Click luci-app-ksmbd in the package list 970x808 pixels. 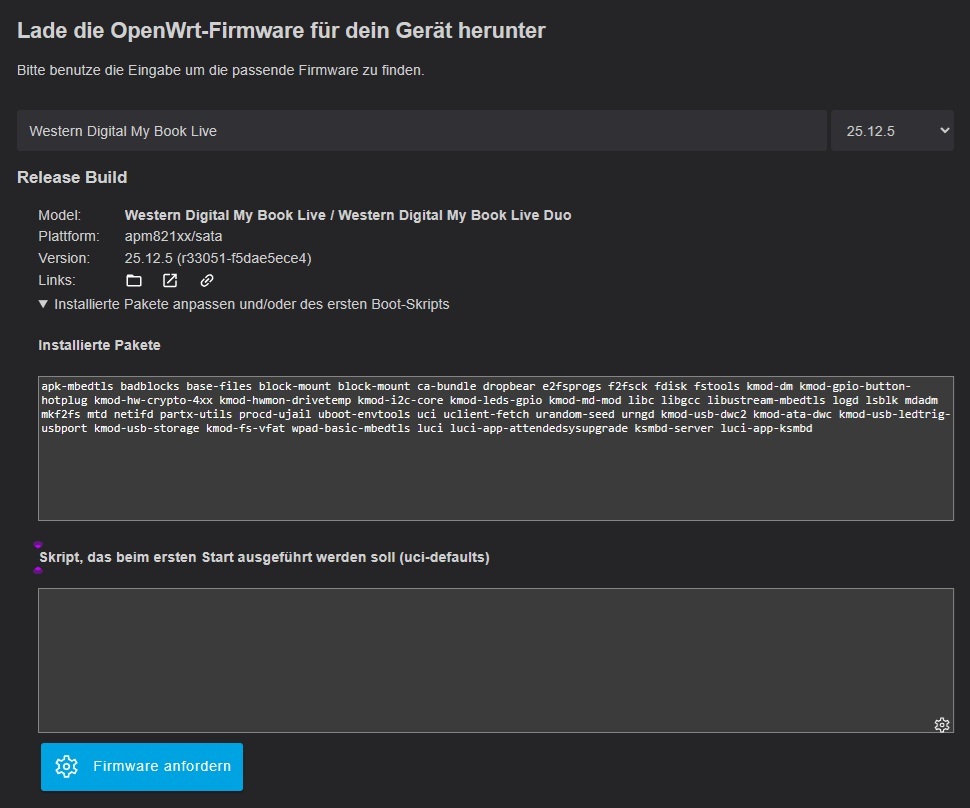coord(766,428)
